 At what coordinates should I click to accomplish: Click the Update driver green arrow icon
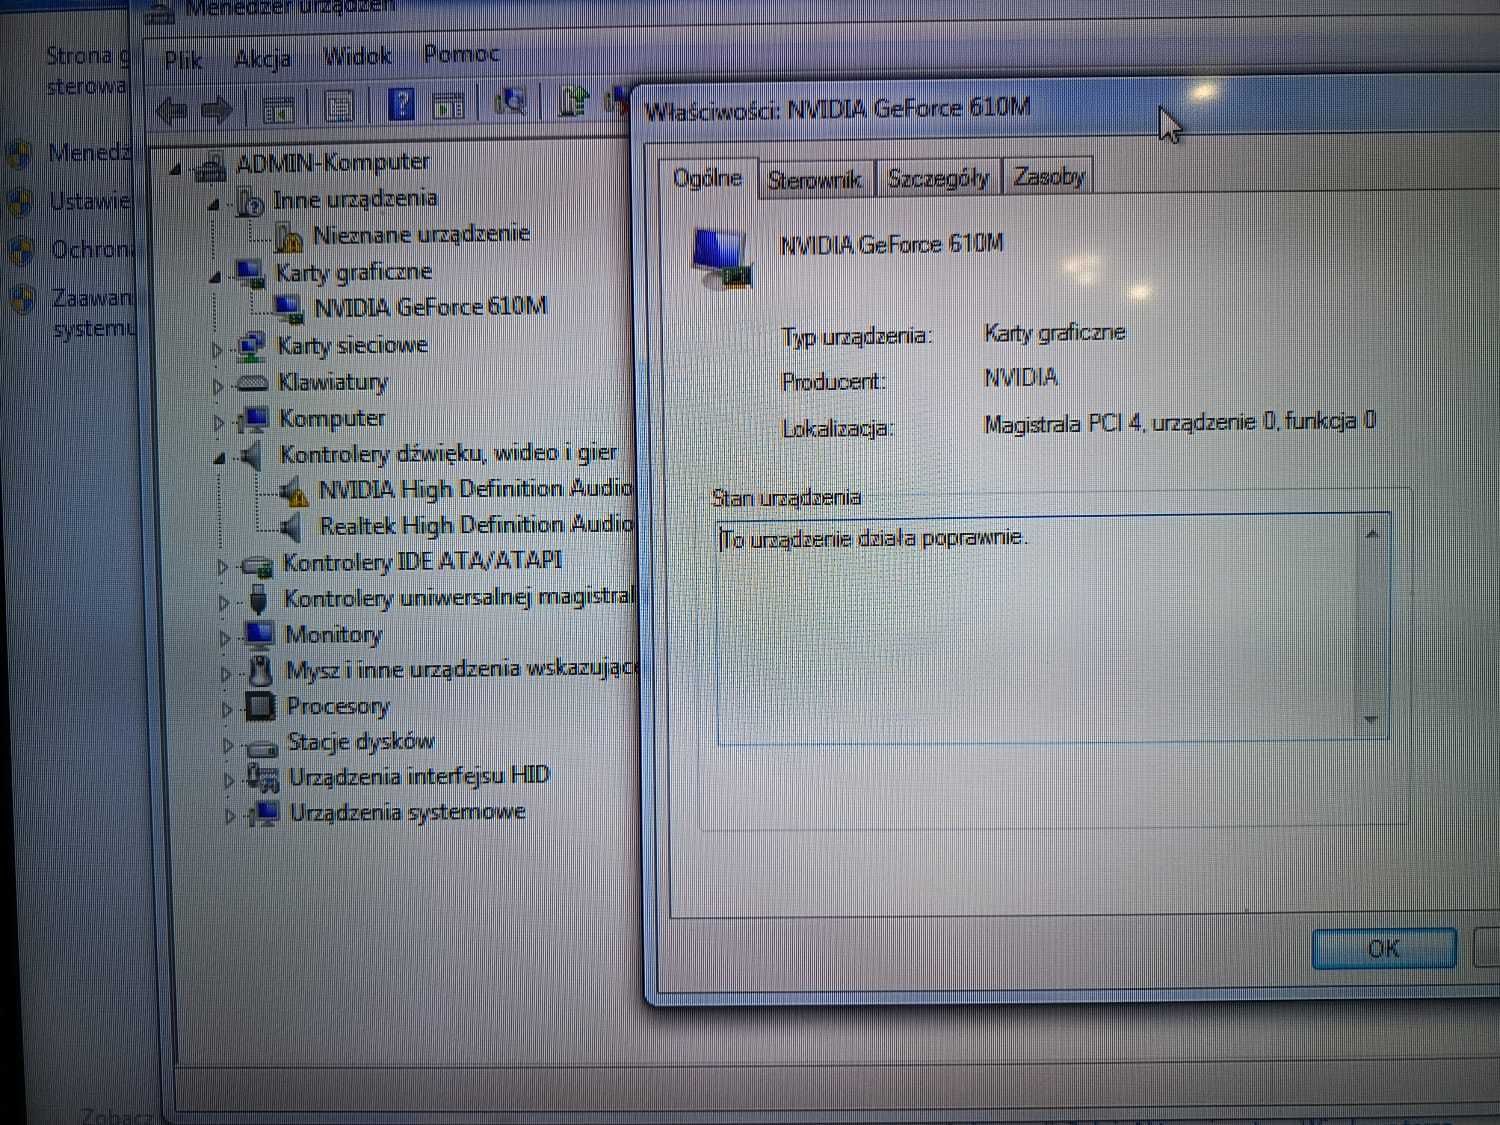(x=573, y=101)
